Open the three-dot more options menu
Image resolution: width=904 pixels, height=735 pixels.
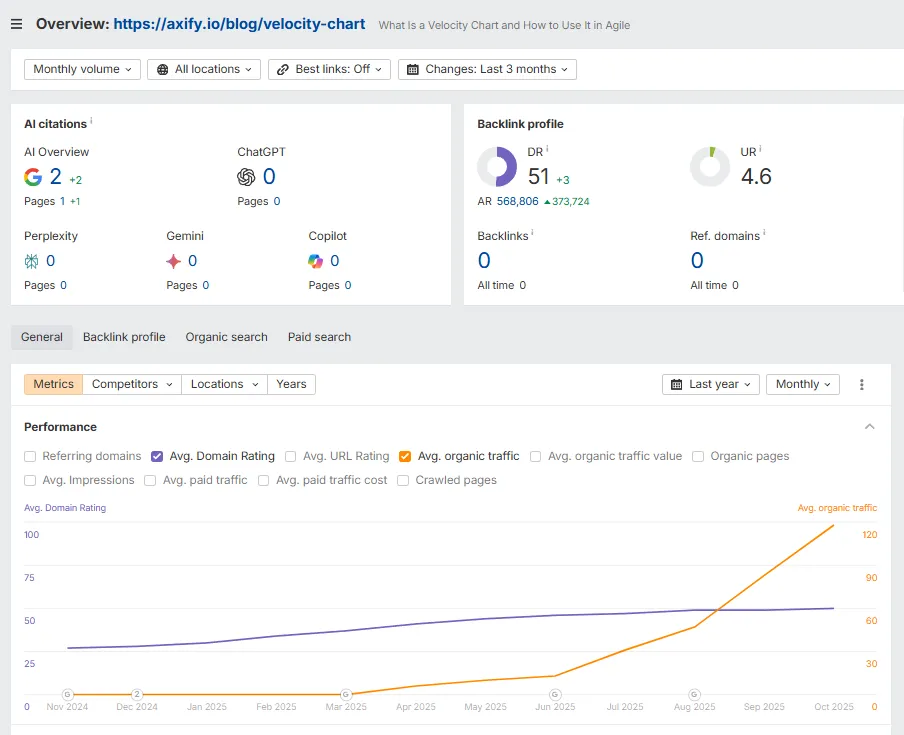pos(862,384)
